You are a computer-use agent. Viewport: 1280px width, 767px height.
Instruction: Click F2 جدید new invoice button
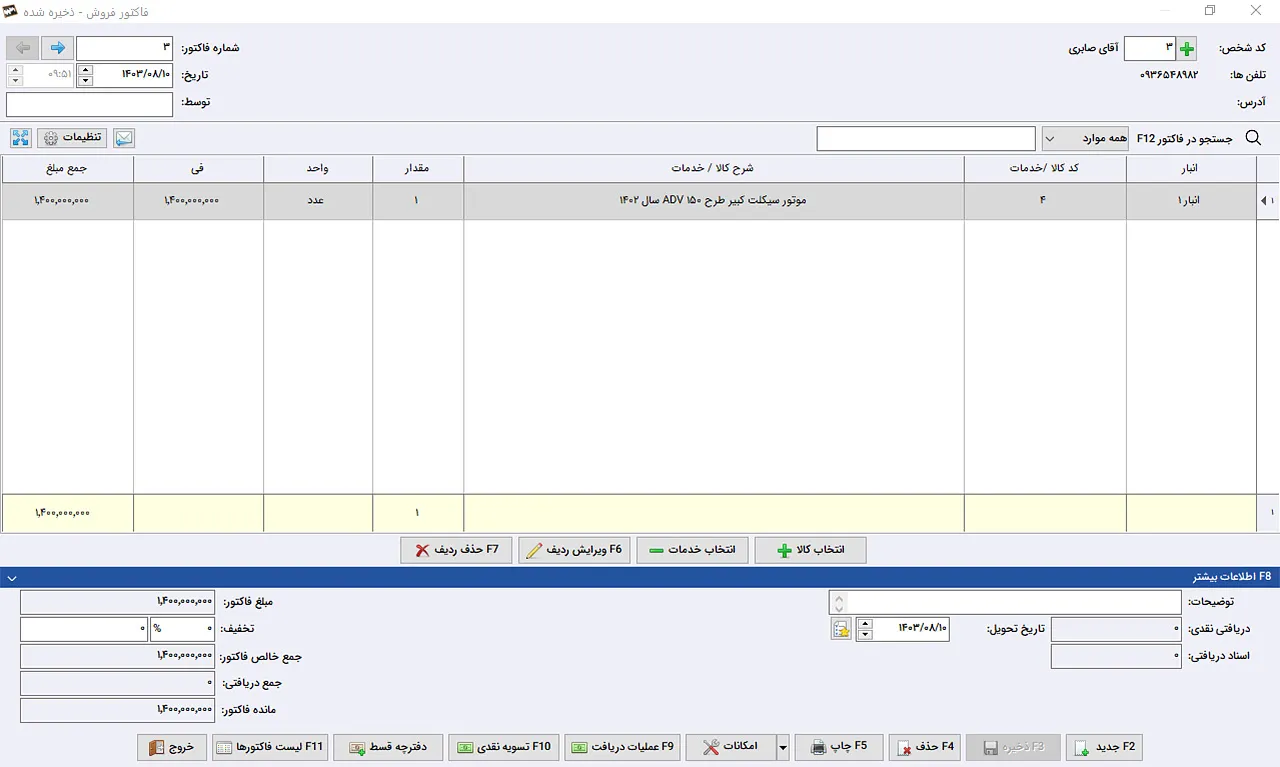(x=1104, y=747)
